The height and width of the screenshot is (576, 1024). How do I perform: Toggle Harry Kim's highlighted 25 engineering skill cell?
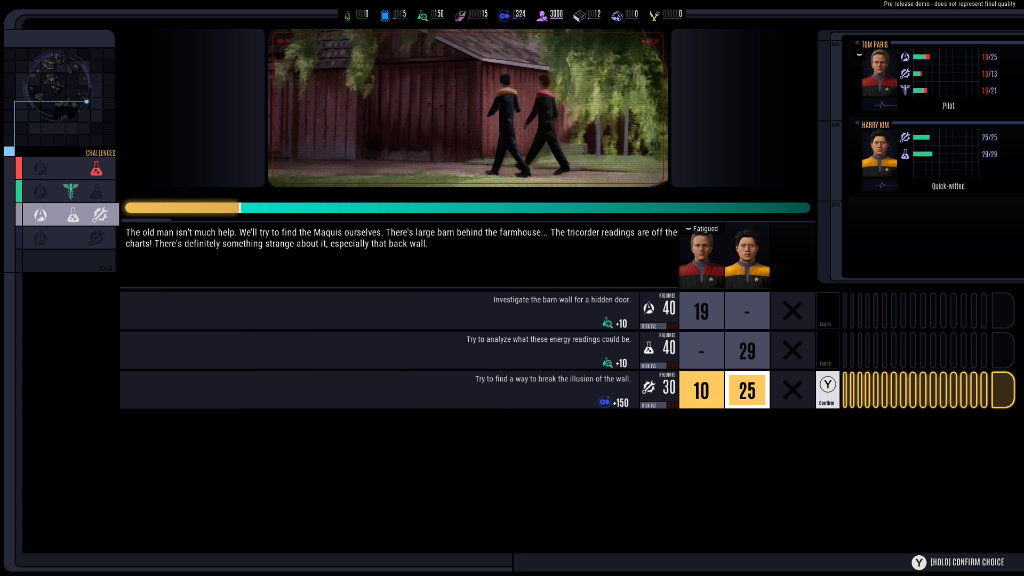tap(747, 390)
